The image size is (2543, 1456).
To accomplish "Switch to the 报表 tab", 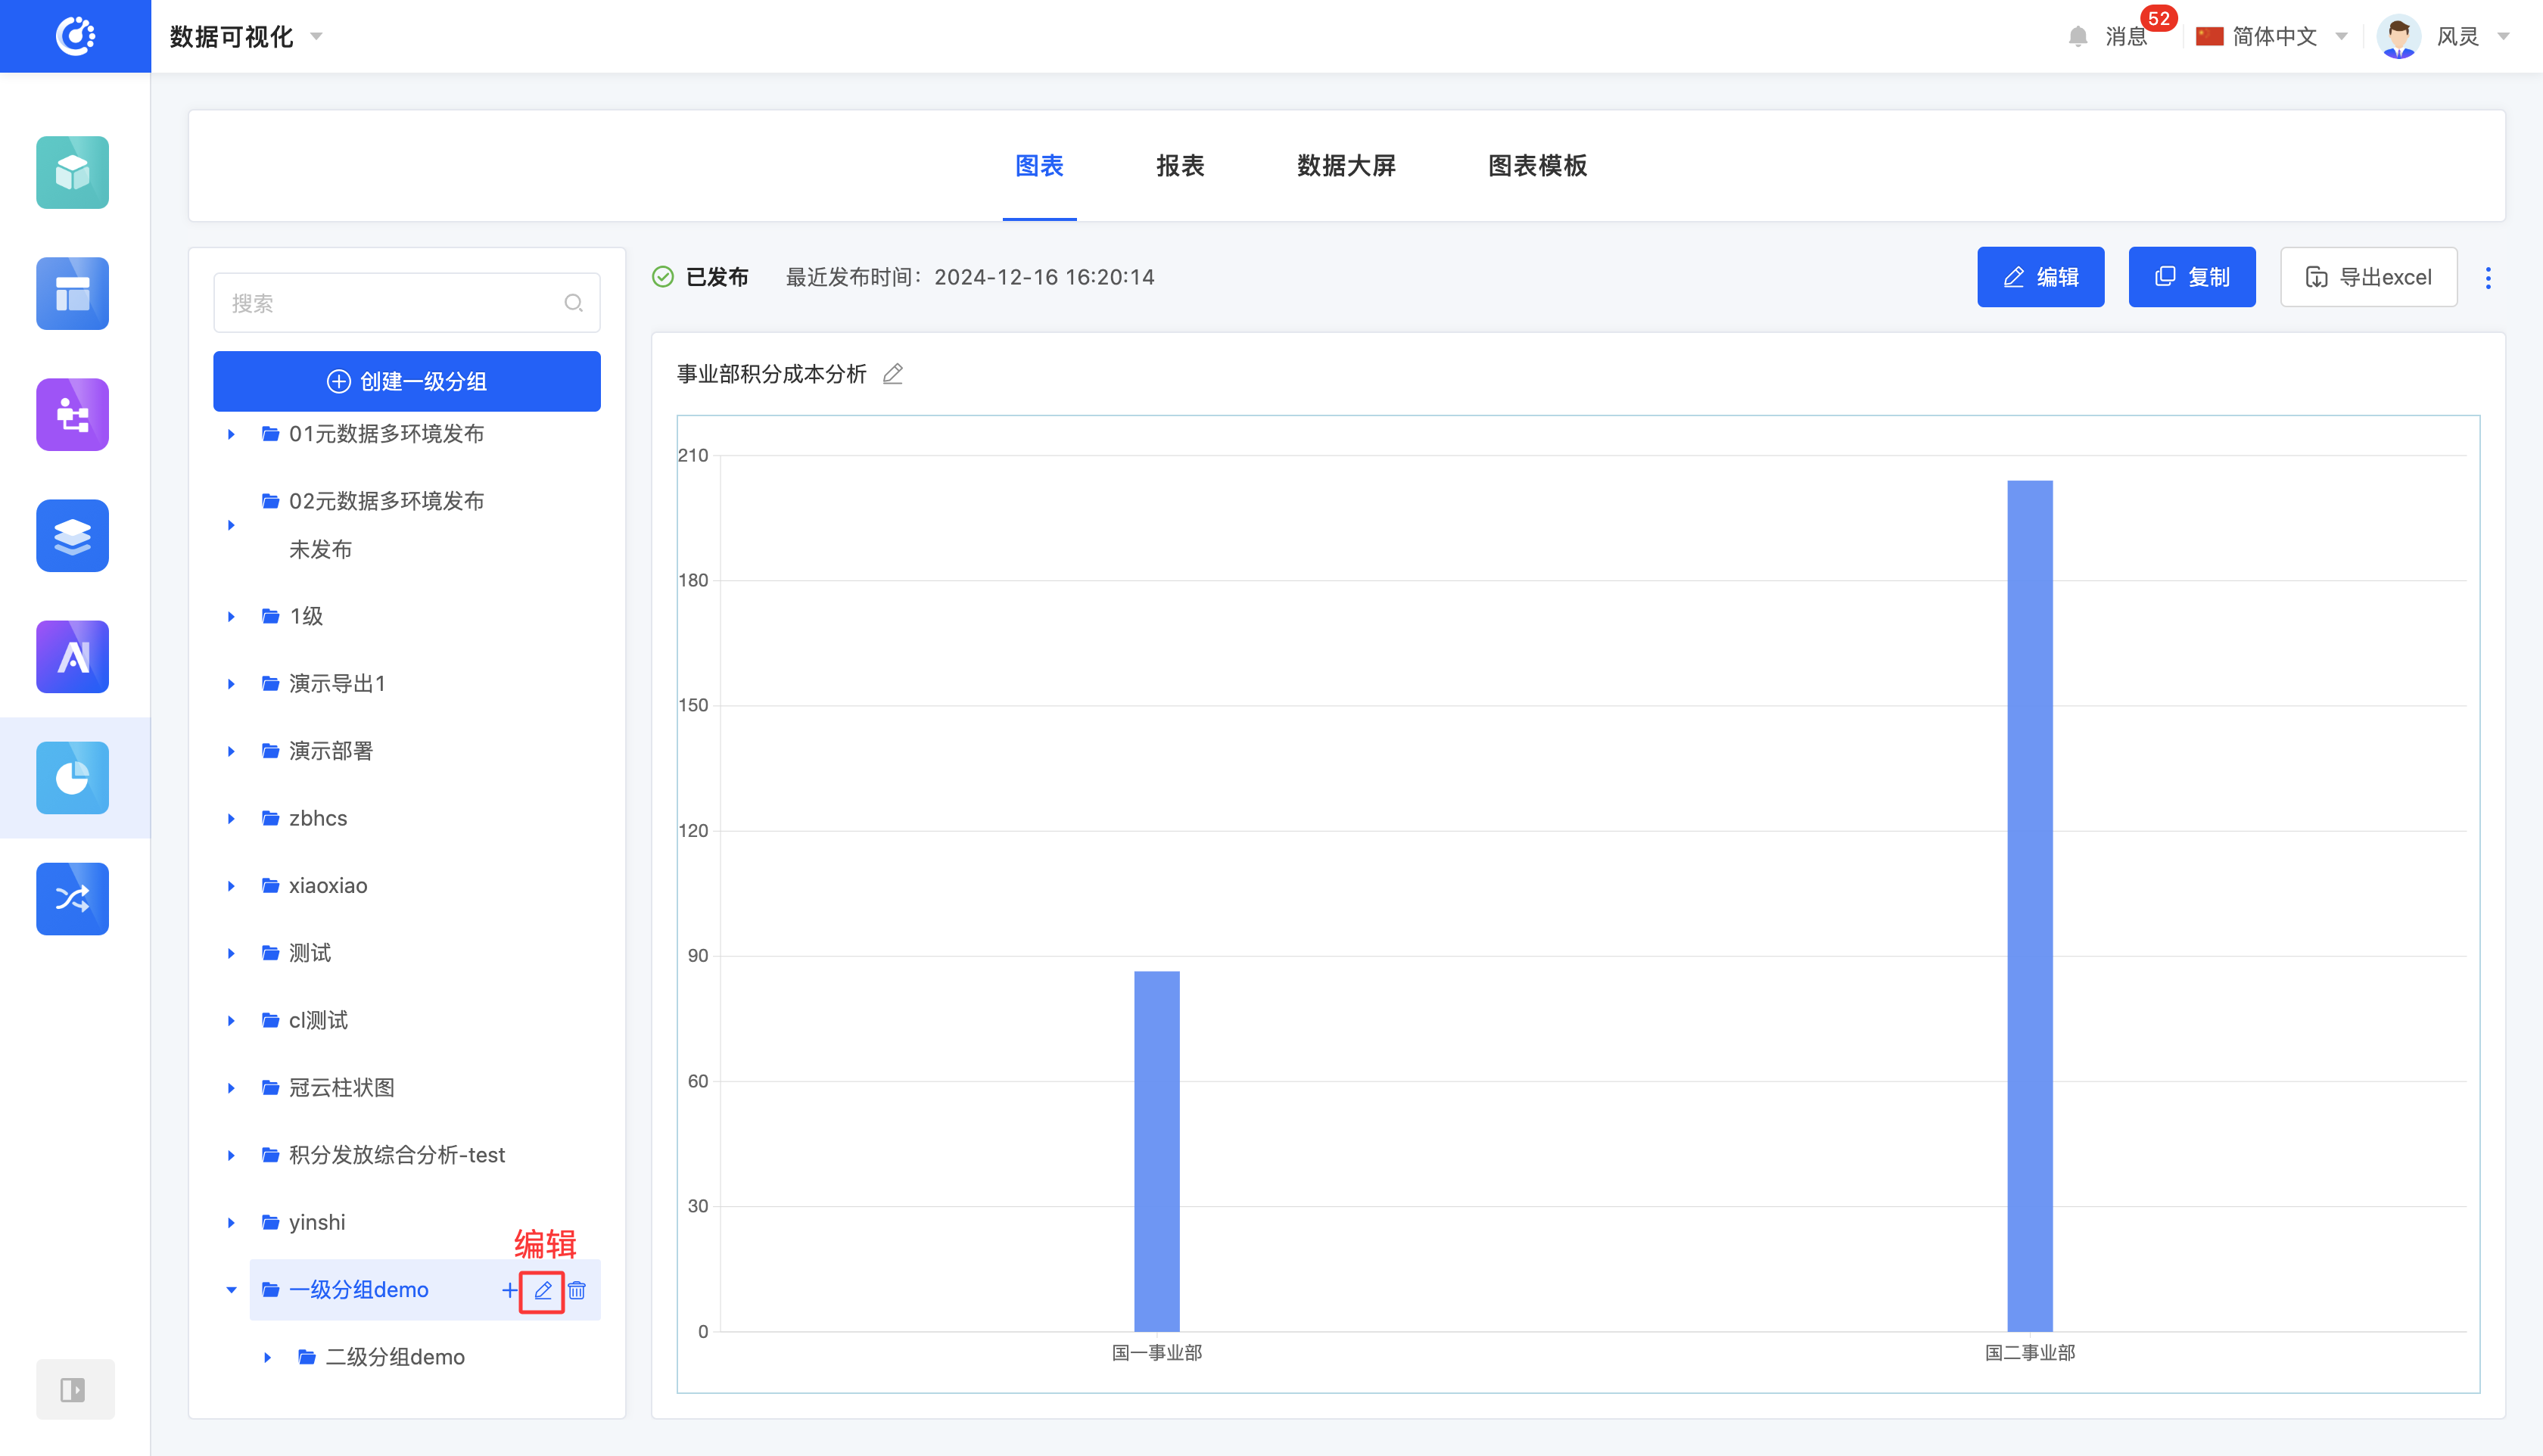I will point(1179,166).
